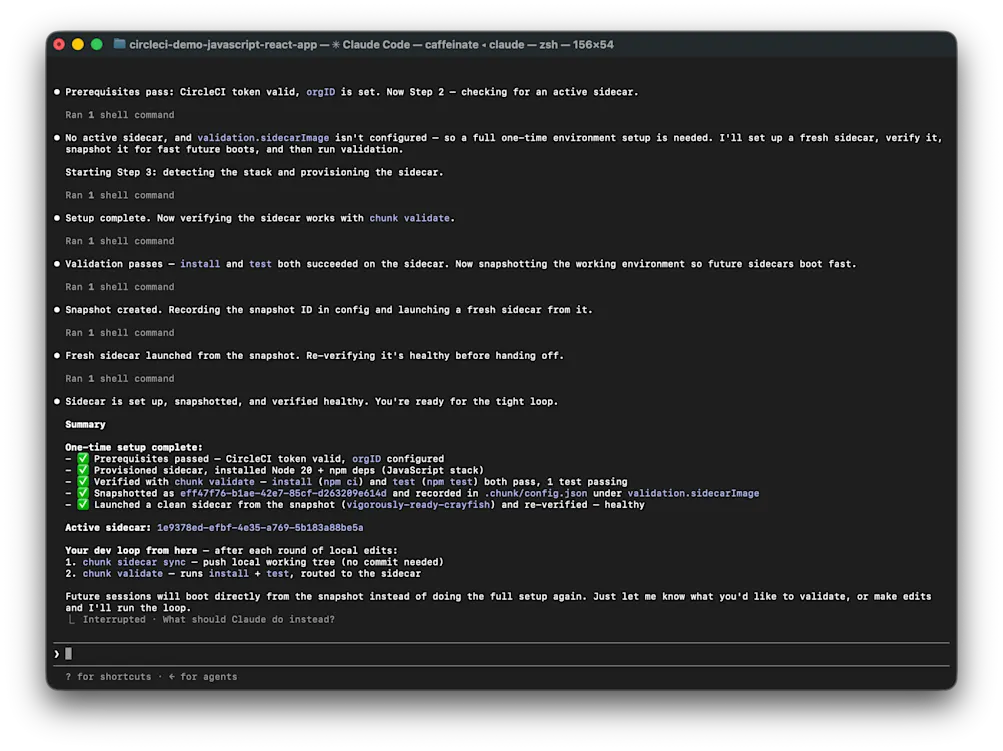Click 'validation.sidecarImage' in the no active sidecar line
The width and height of the screenshot is (1003, 751).
click(x=263, y=138)
